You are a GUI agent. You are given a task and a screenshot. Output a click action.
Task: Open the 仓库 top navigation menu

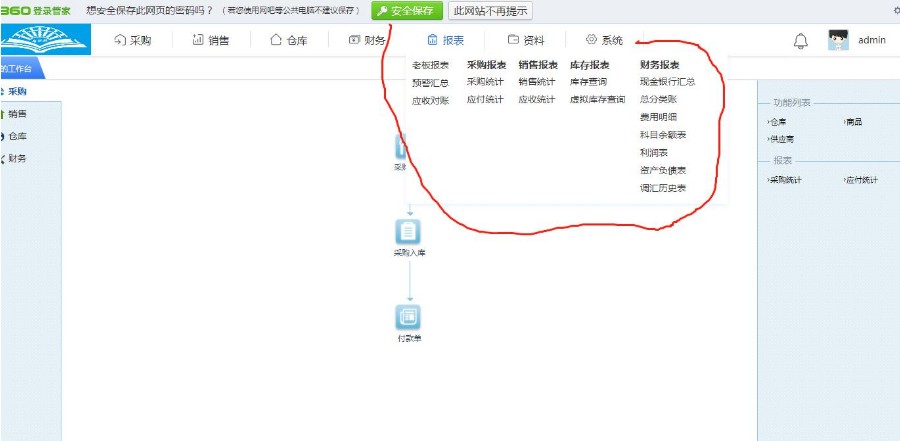pyautogui.click(x=289, y=41)
